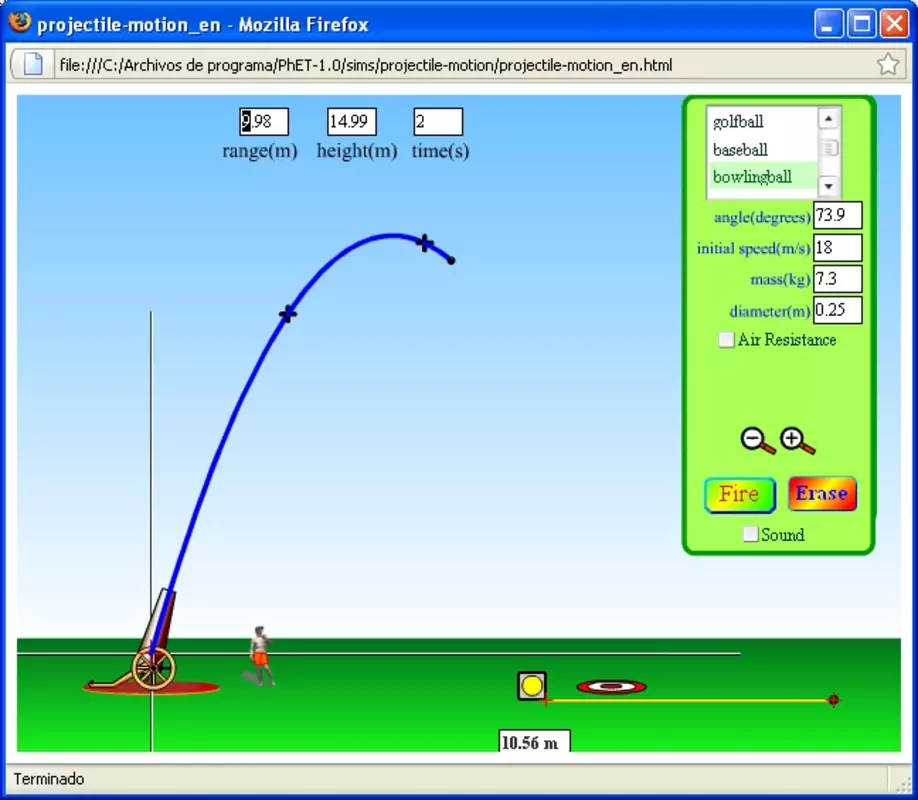Click the tape measure end crosshair
The width and height of the screenshot is (918, 800).
[x=833, y=700]
